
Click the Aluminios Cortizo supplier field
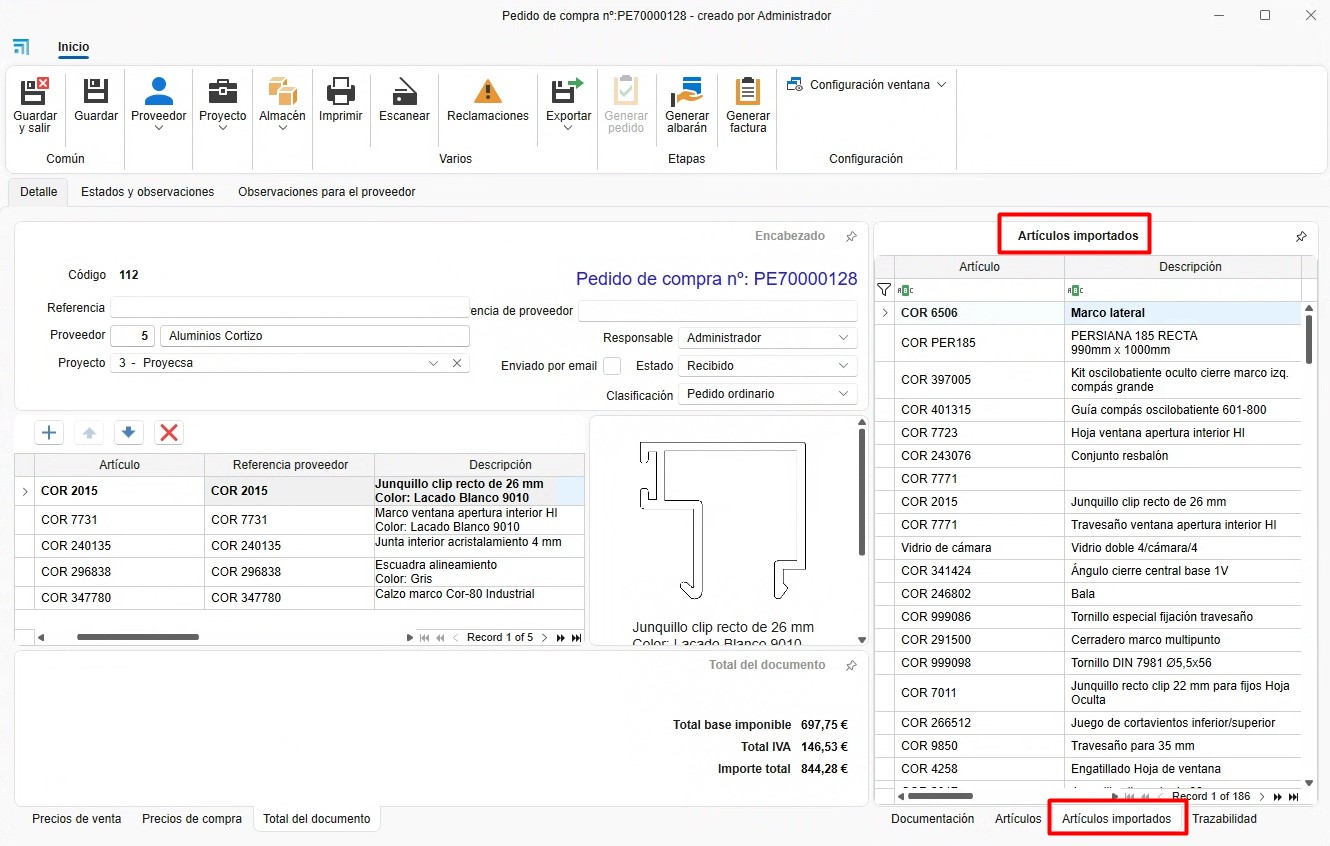point(314,336)
